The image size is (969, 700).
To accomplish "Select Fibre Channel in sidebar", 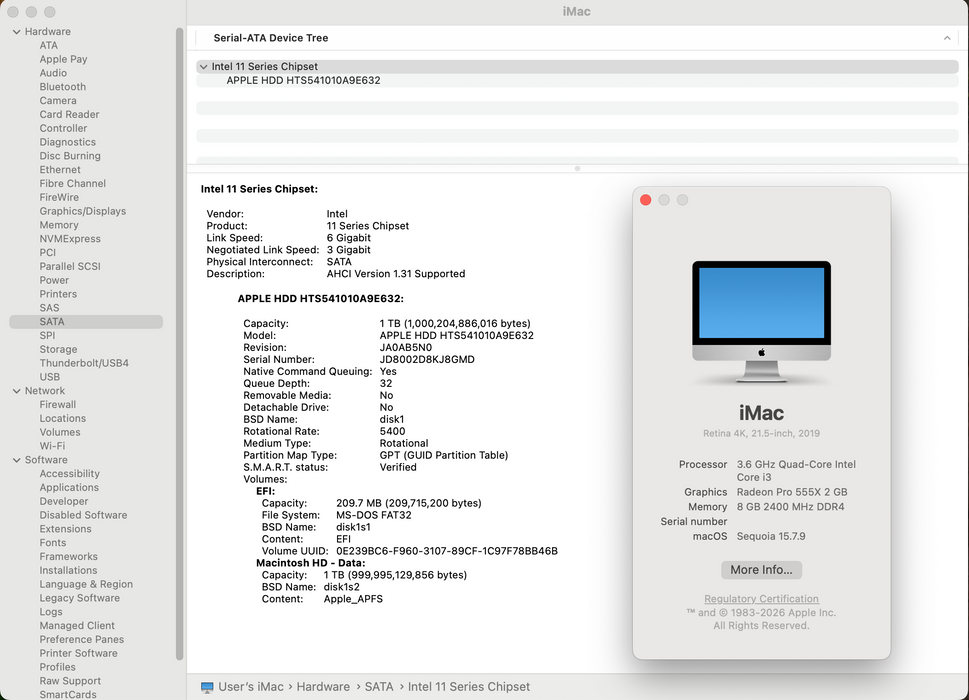I will point(72,183).
